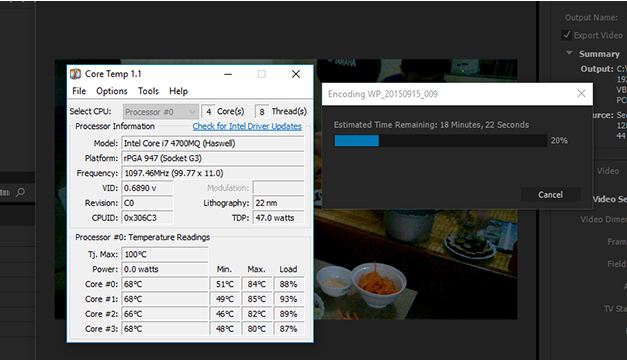The image size is (627, 360).
Task: Open the Help menu in Core Temp
Action: point(178,91)
